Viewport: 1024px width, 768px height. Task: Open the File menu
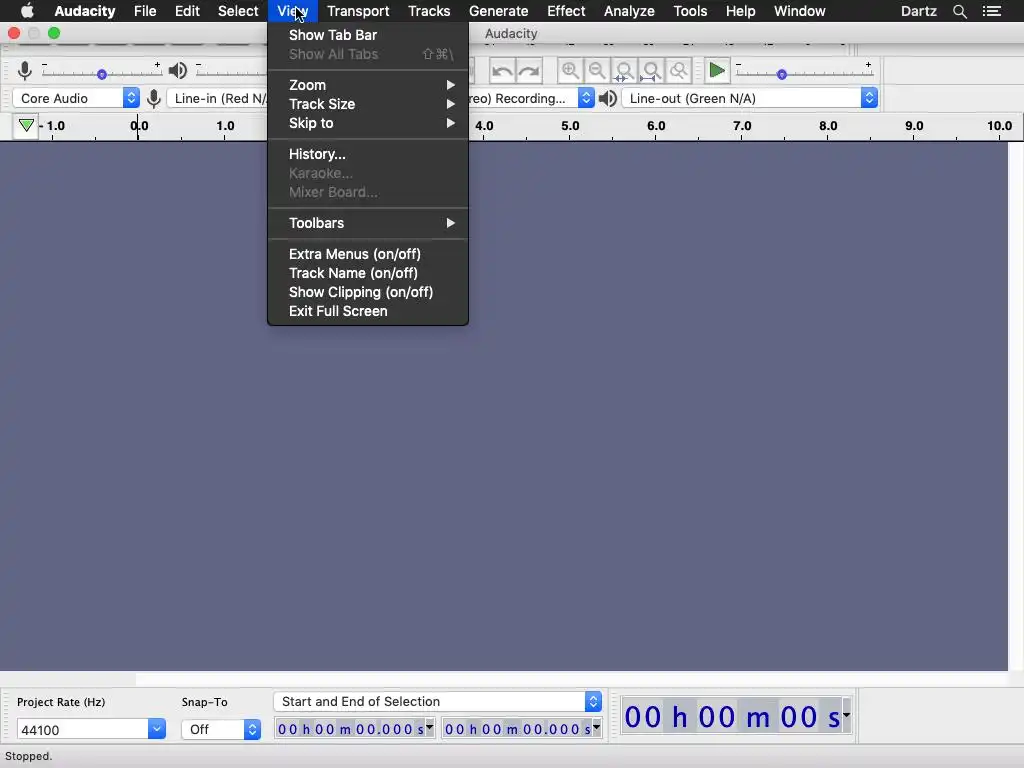145,11
